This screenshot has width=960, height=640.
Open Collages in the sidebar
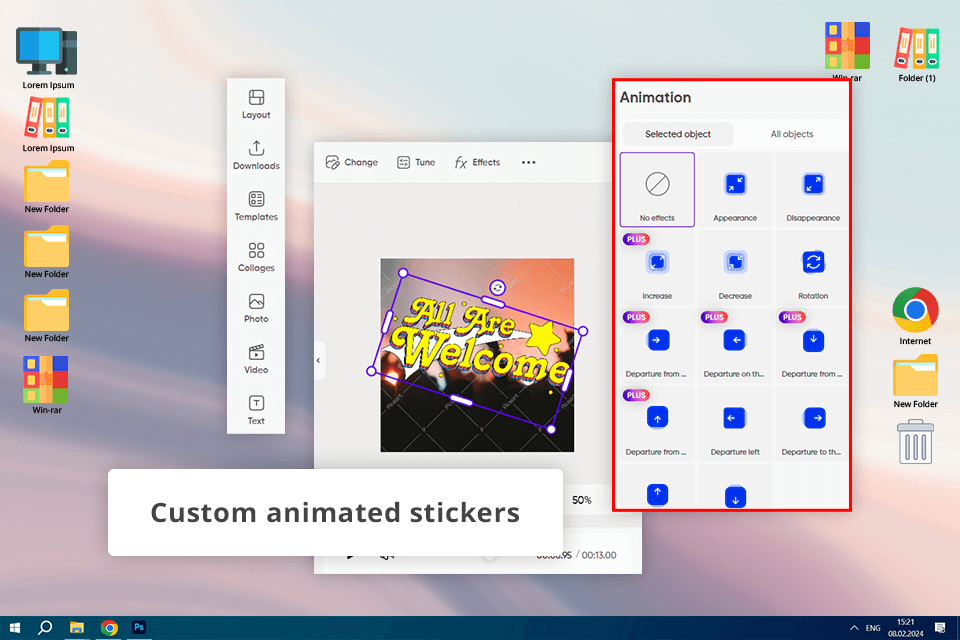pos(256,257)
